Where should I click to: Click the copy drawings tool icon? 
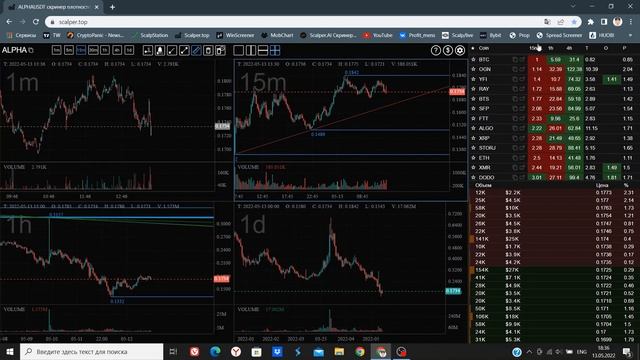point(220,50)
